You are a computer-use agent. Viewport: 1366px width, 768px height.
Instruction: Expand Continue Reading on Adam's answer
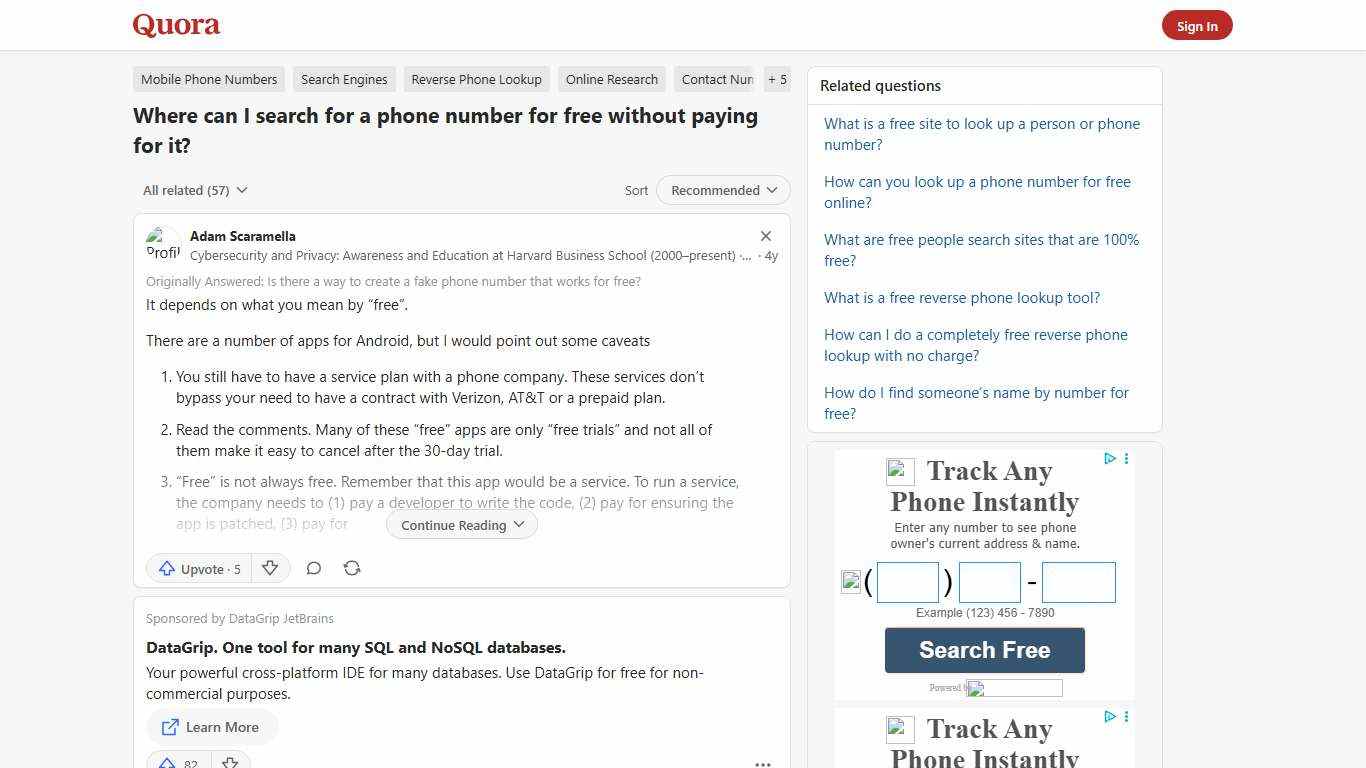click(x=461, y=524)
